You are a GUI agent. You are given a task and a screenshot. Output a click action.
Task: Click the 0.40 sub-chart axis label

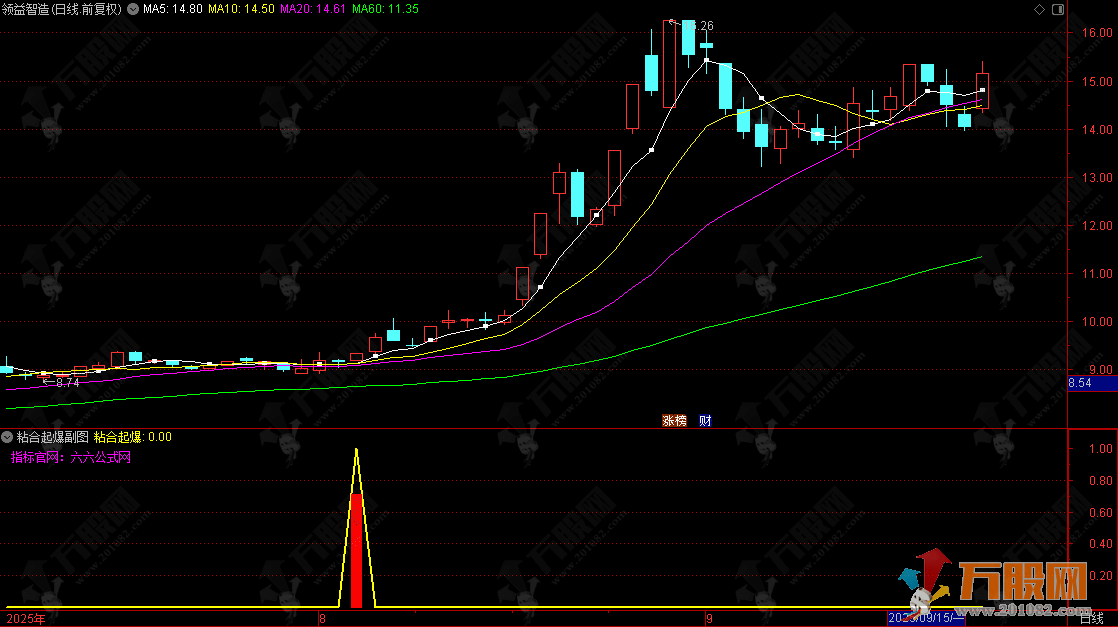pyautogui.click(x=1101, y=544)
